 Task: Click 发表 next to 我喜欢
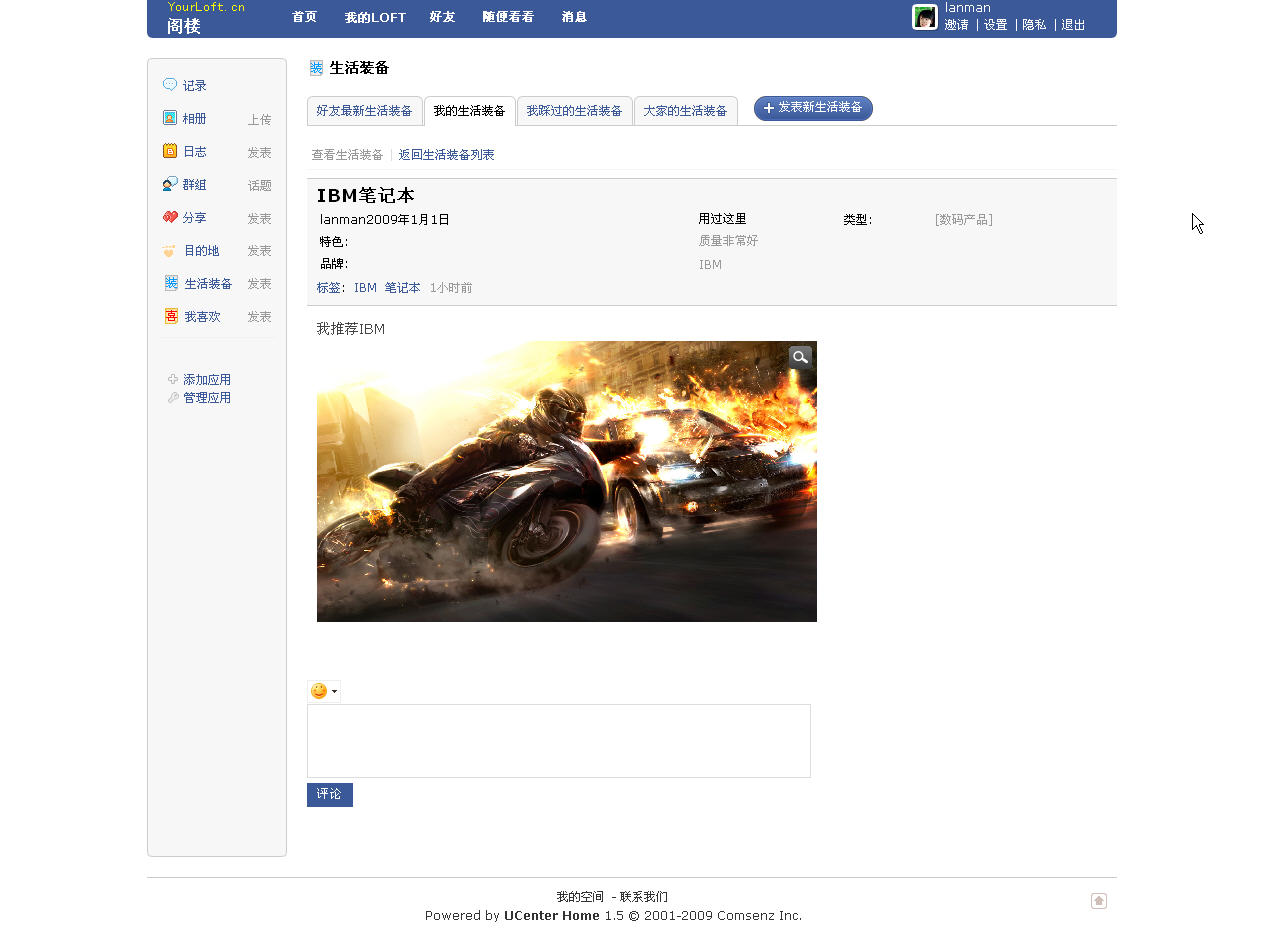pyautogui.click(x=259, y=317)
